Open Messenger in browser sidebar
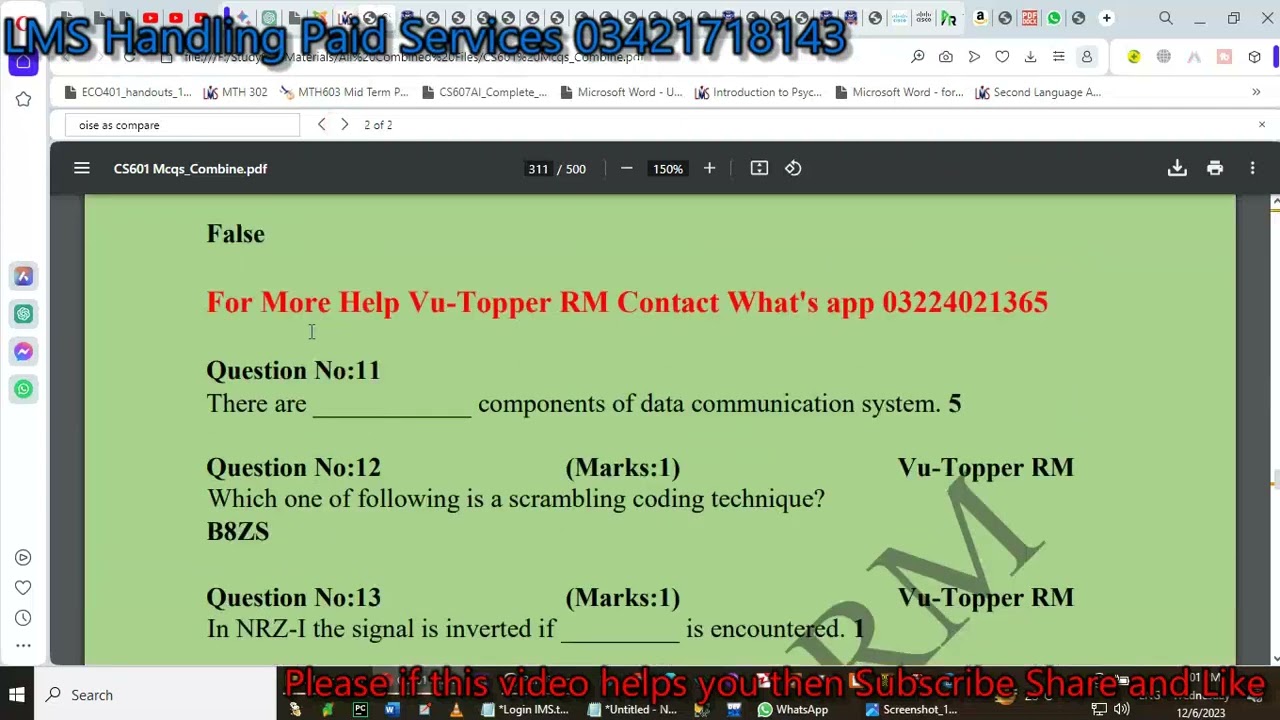The image size is (1280, 720). click(x=23, y=352)
